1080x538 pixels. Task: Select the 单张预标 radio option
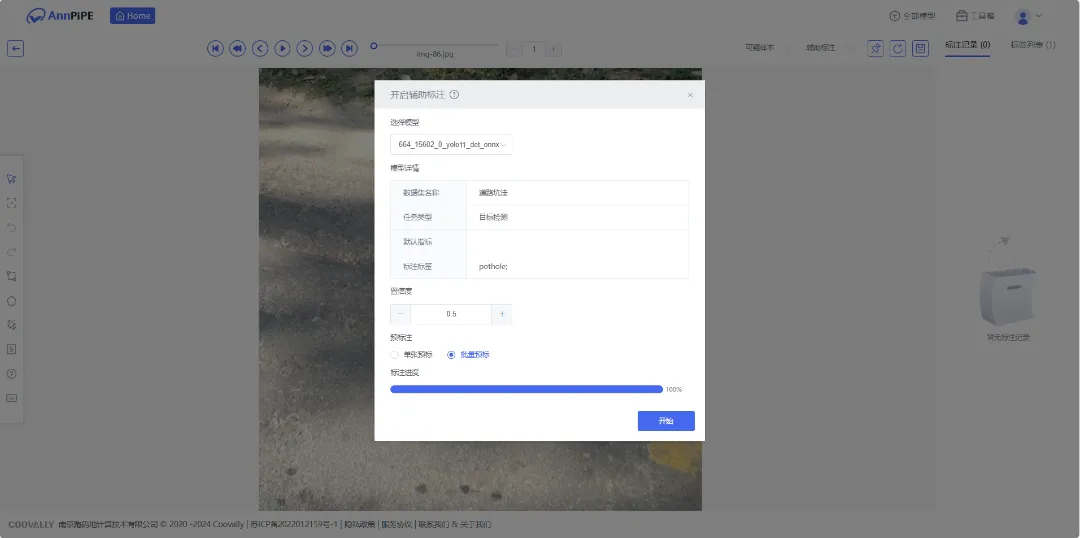tap(412, 355)
